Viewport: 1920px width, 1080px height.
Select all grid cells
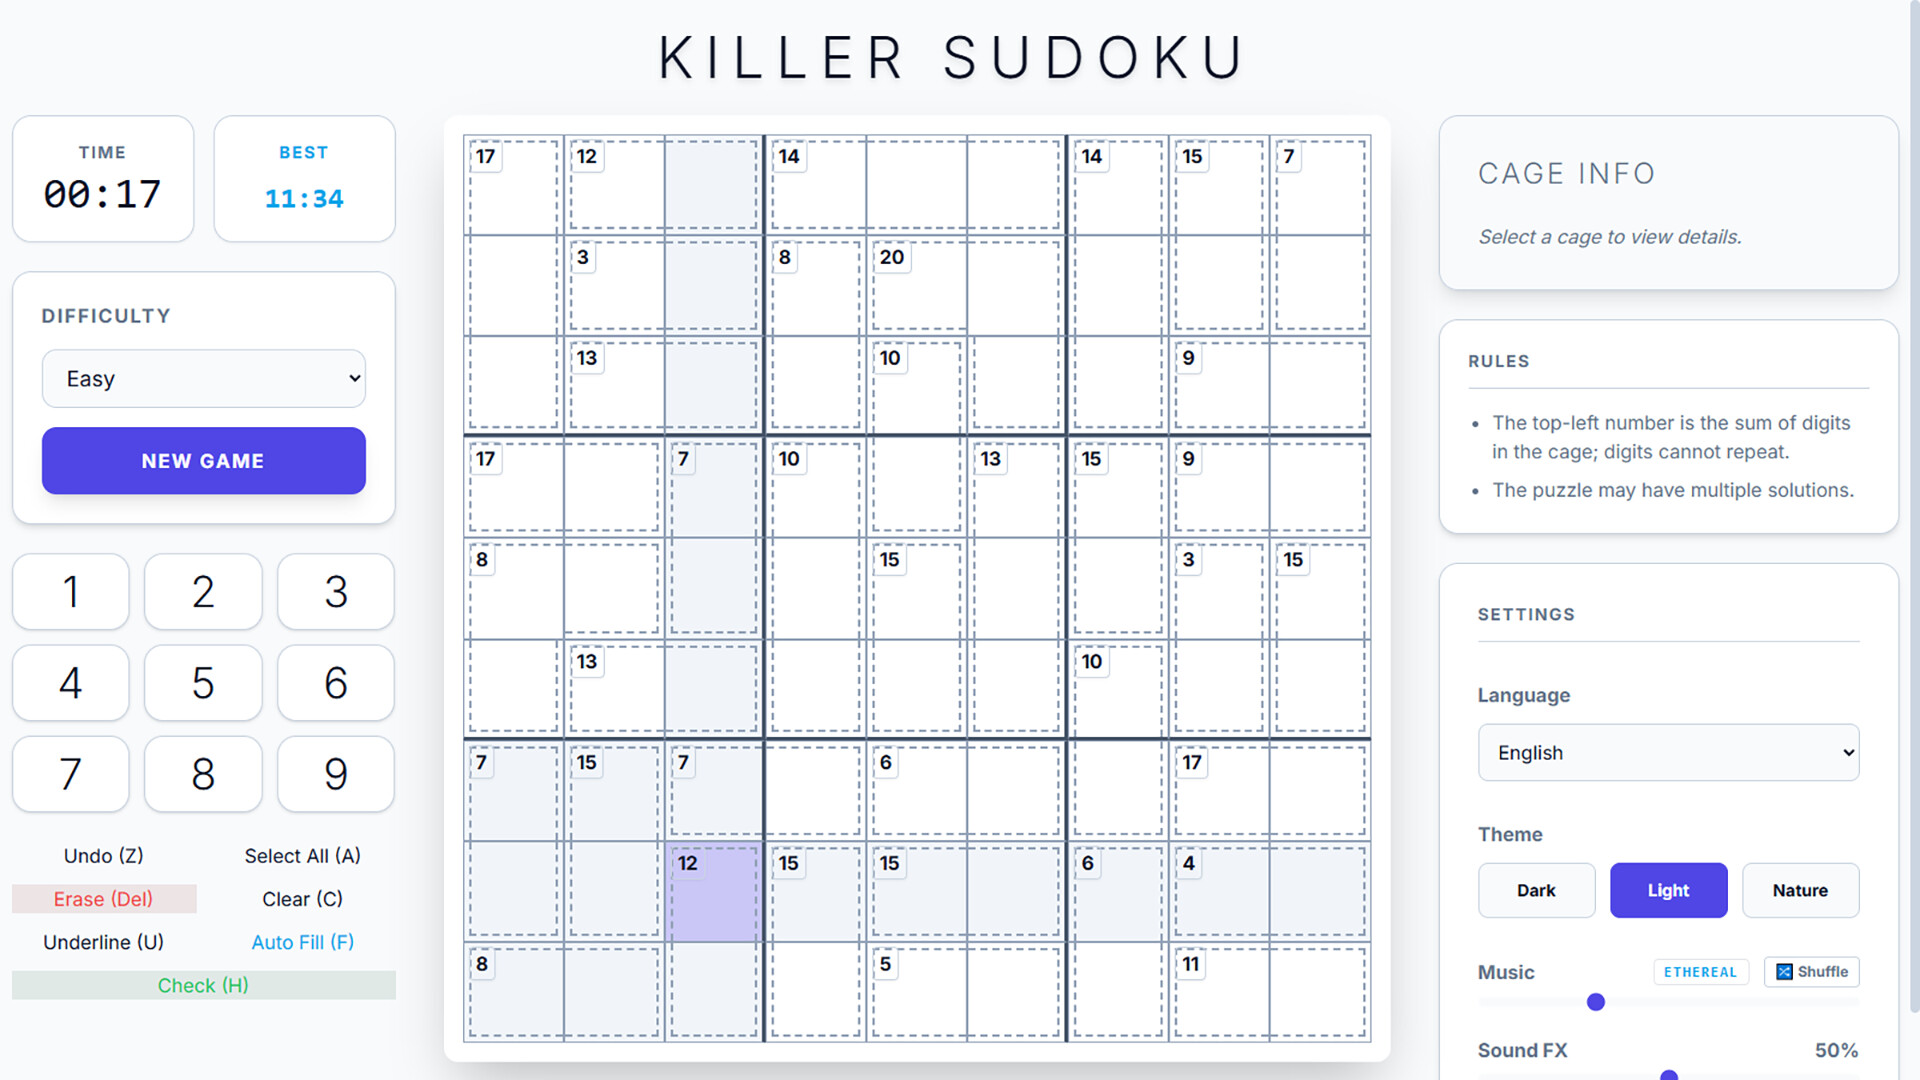[x=301, y=855]
